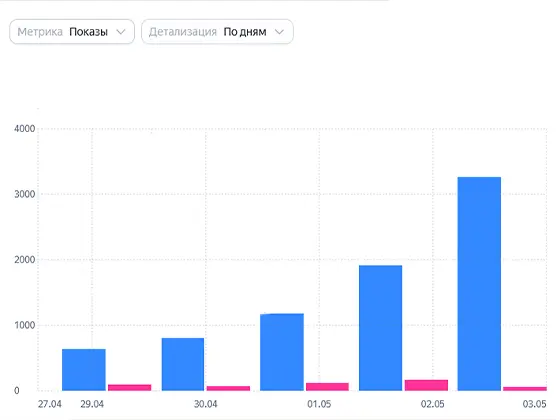Click the 30.04 x-axis date label
Viewport: 560px width, 420px height.
[x=205, y=404]
